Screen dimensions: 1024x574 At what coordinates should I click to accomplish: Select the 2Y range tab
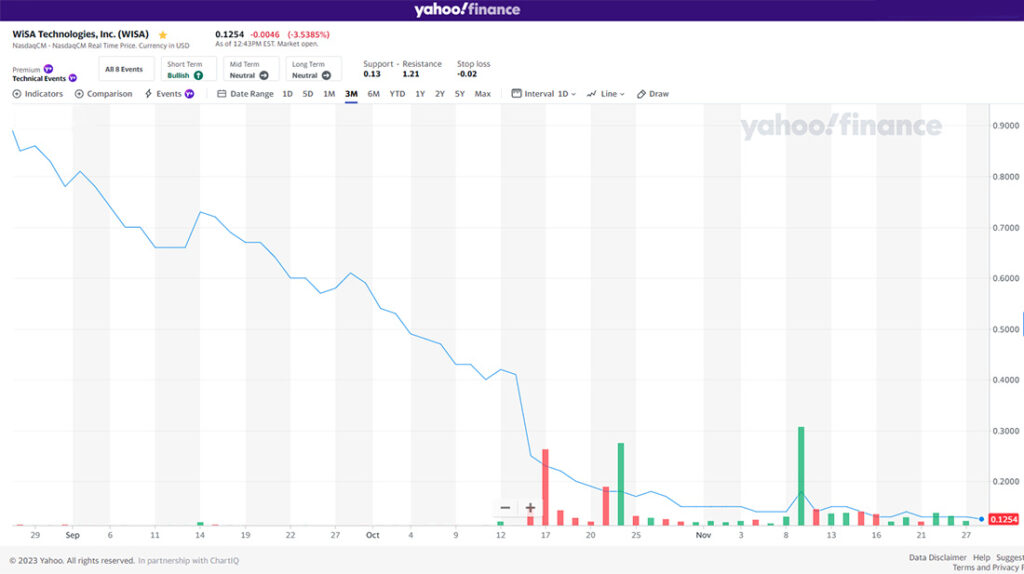pos(440,94)
